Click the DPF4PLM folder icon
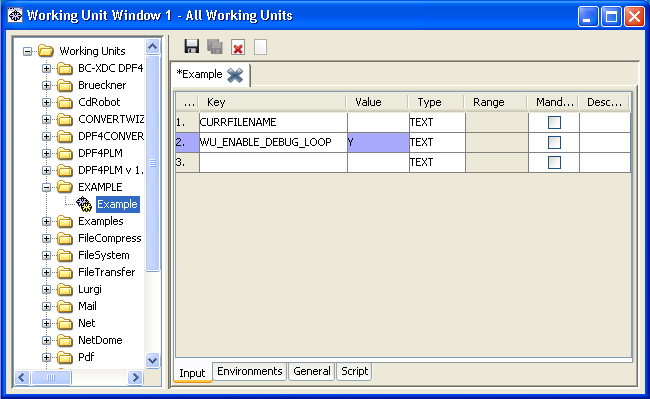This screenshot has height=399, width=650. (x=65, y=153)
